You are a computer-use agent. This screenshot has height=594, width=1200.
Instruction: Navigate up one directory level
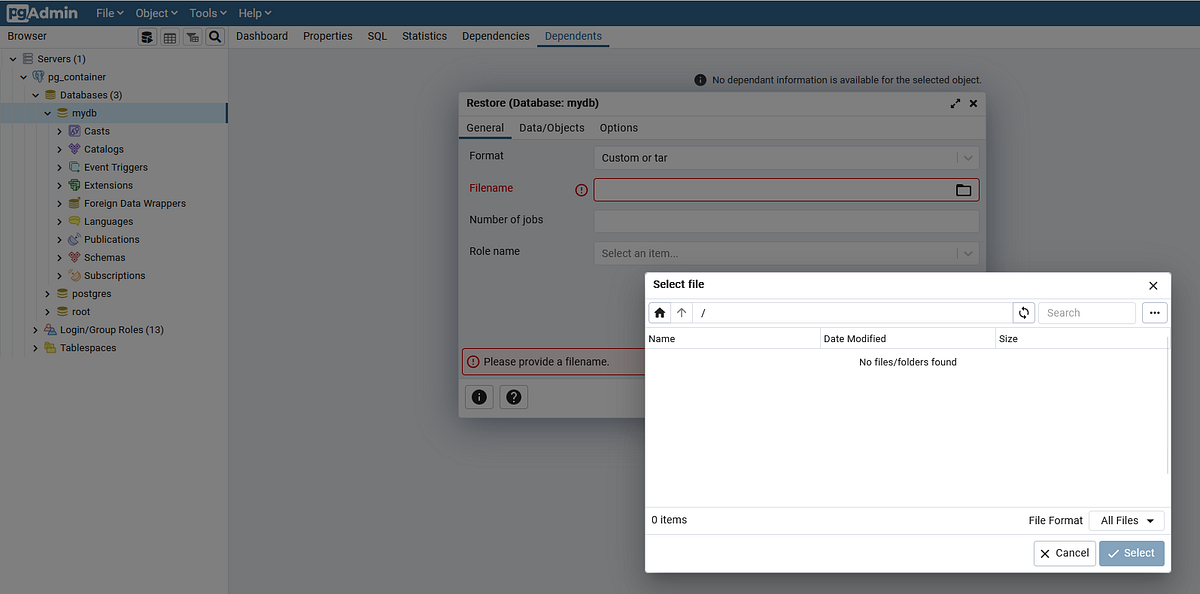pos(681,312)
